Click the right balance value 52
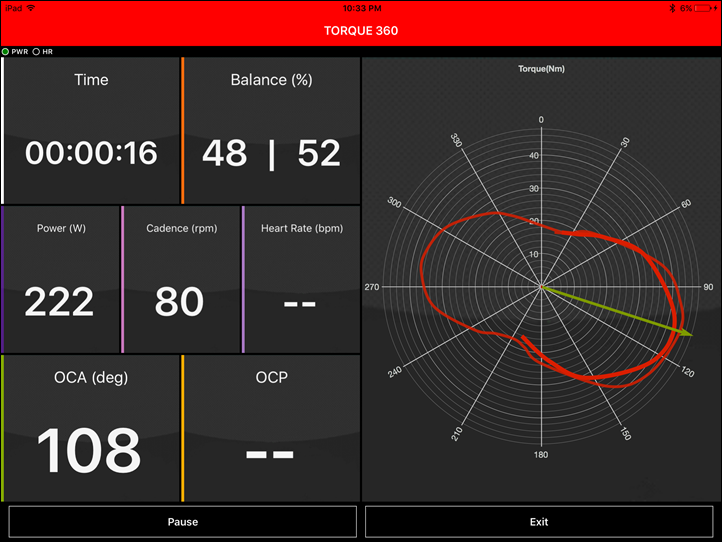The width and height of the screenshot is (722, 542). [319, 153]
